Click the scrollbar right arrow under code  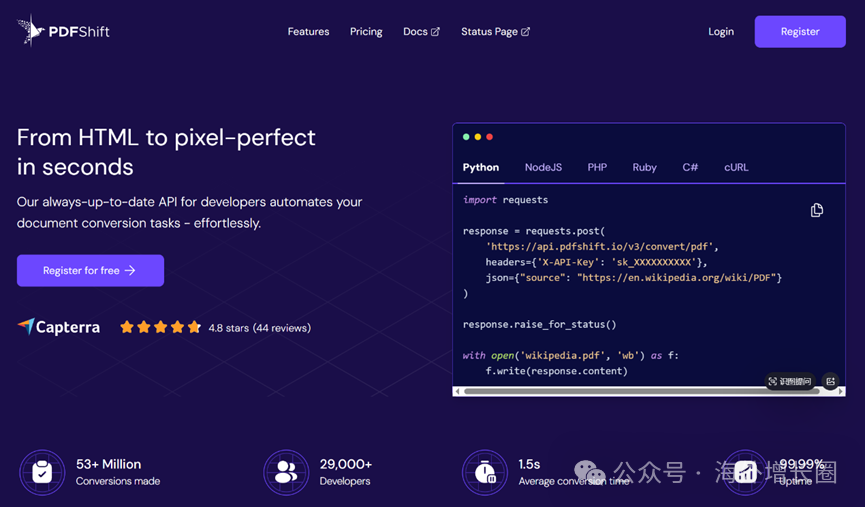point(840,391)
